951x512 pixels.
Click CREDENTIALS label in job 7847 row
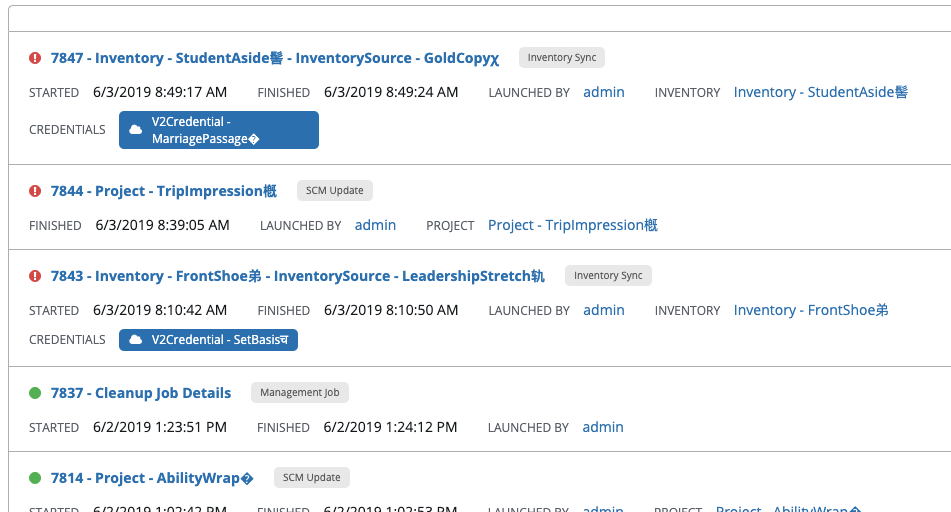point(67,130)
